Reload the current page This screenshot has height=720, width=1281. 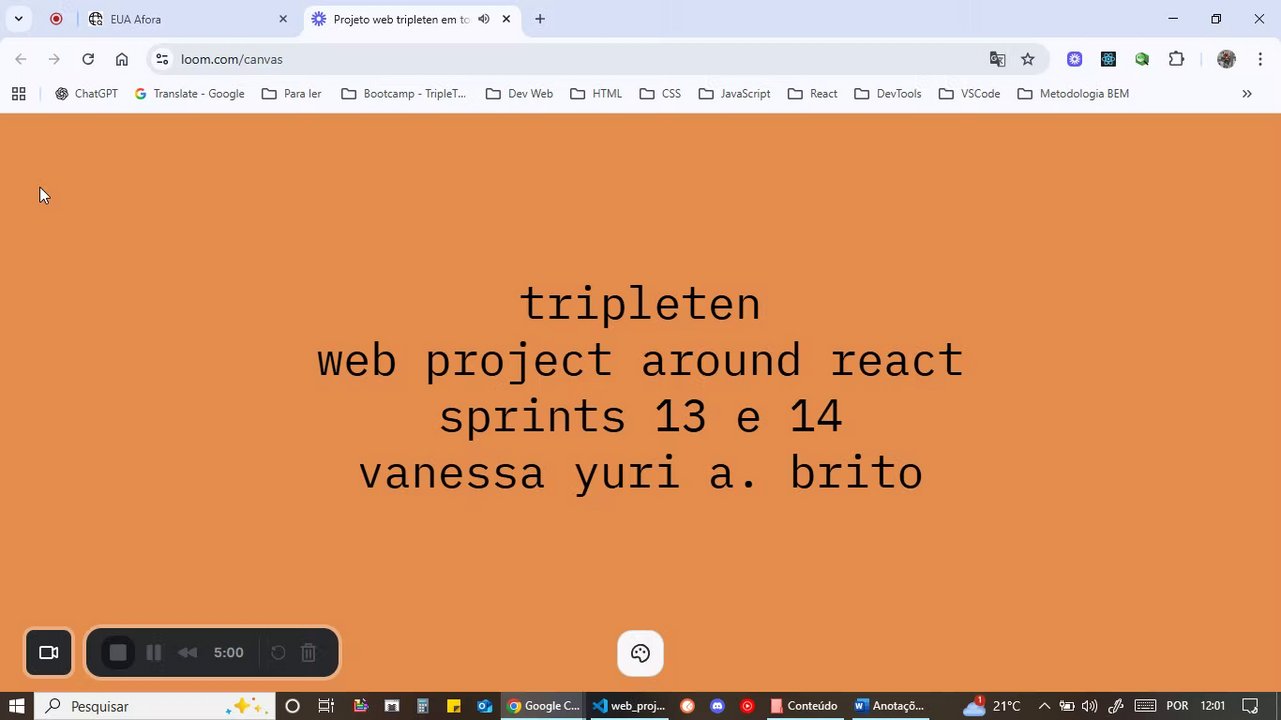pos(88,59)
